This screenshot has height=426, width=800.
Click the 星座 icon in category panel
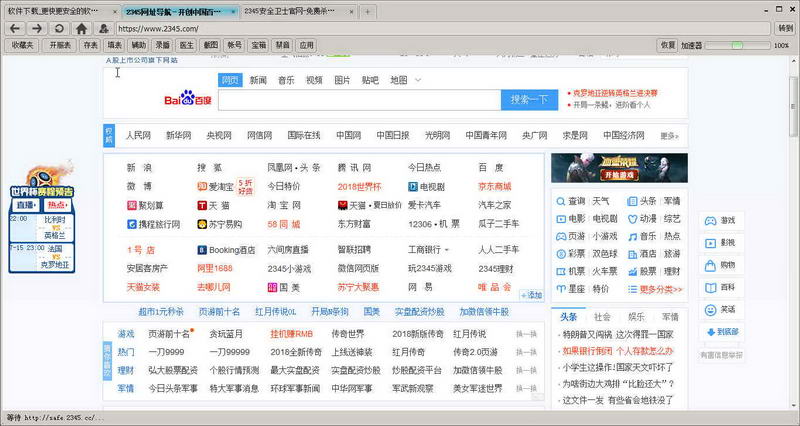coord(561,289)
